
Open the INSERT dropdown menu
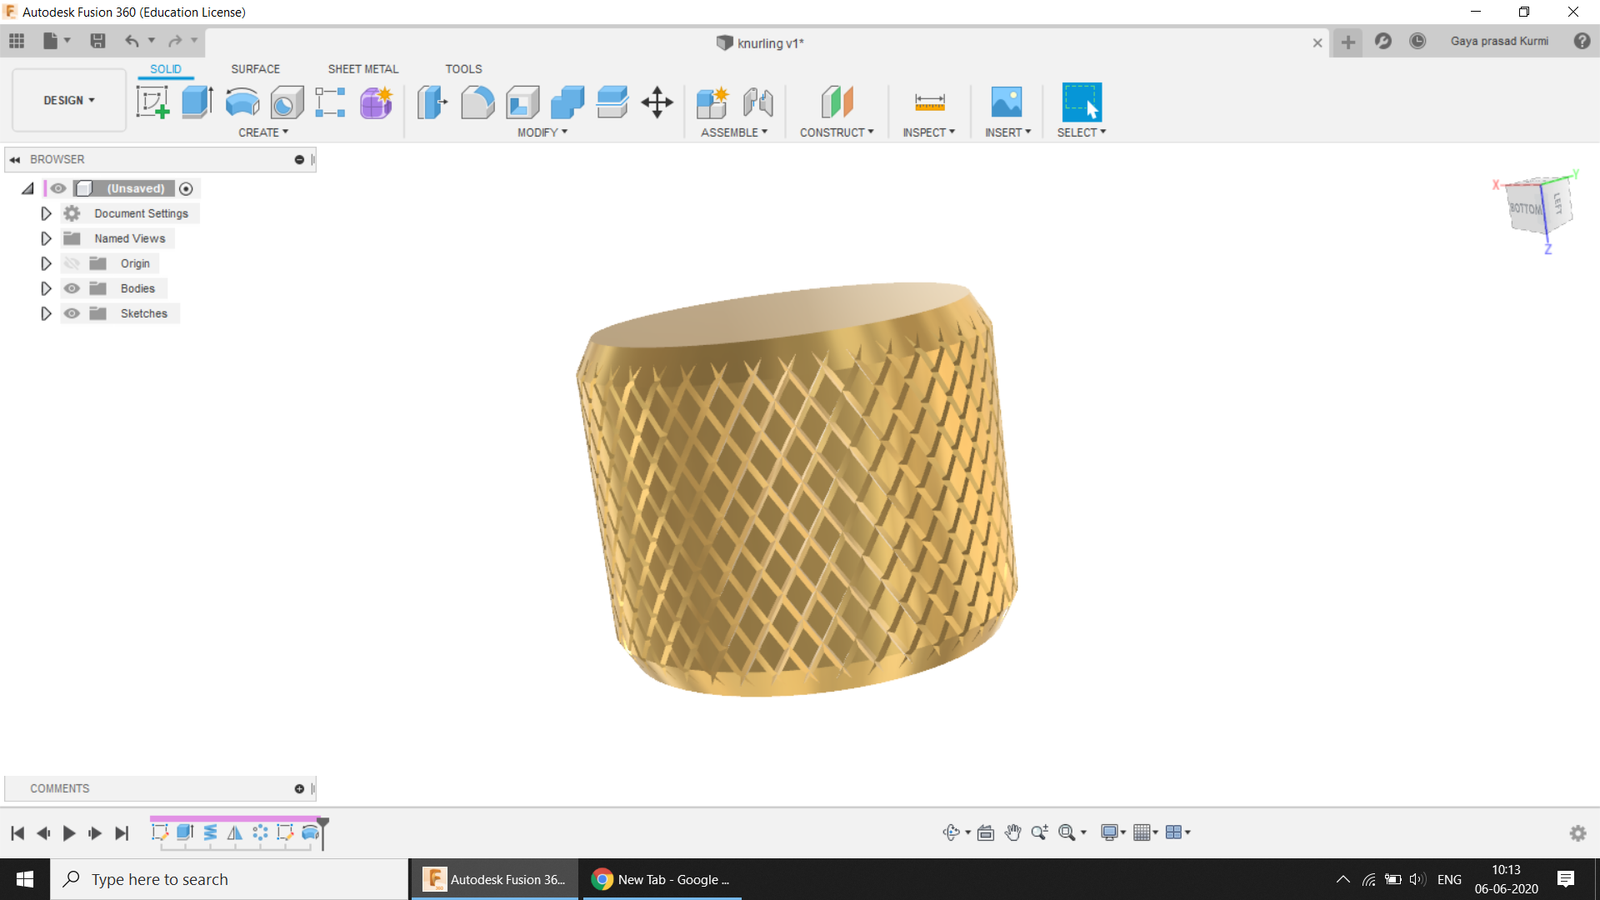pyautogui.click(x=1008, y=132)
